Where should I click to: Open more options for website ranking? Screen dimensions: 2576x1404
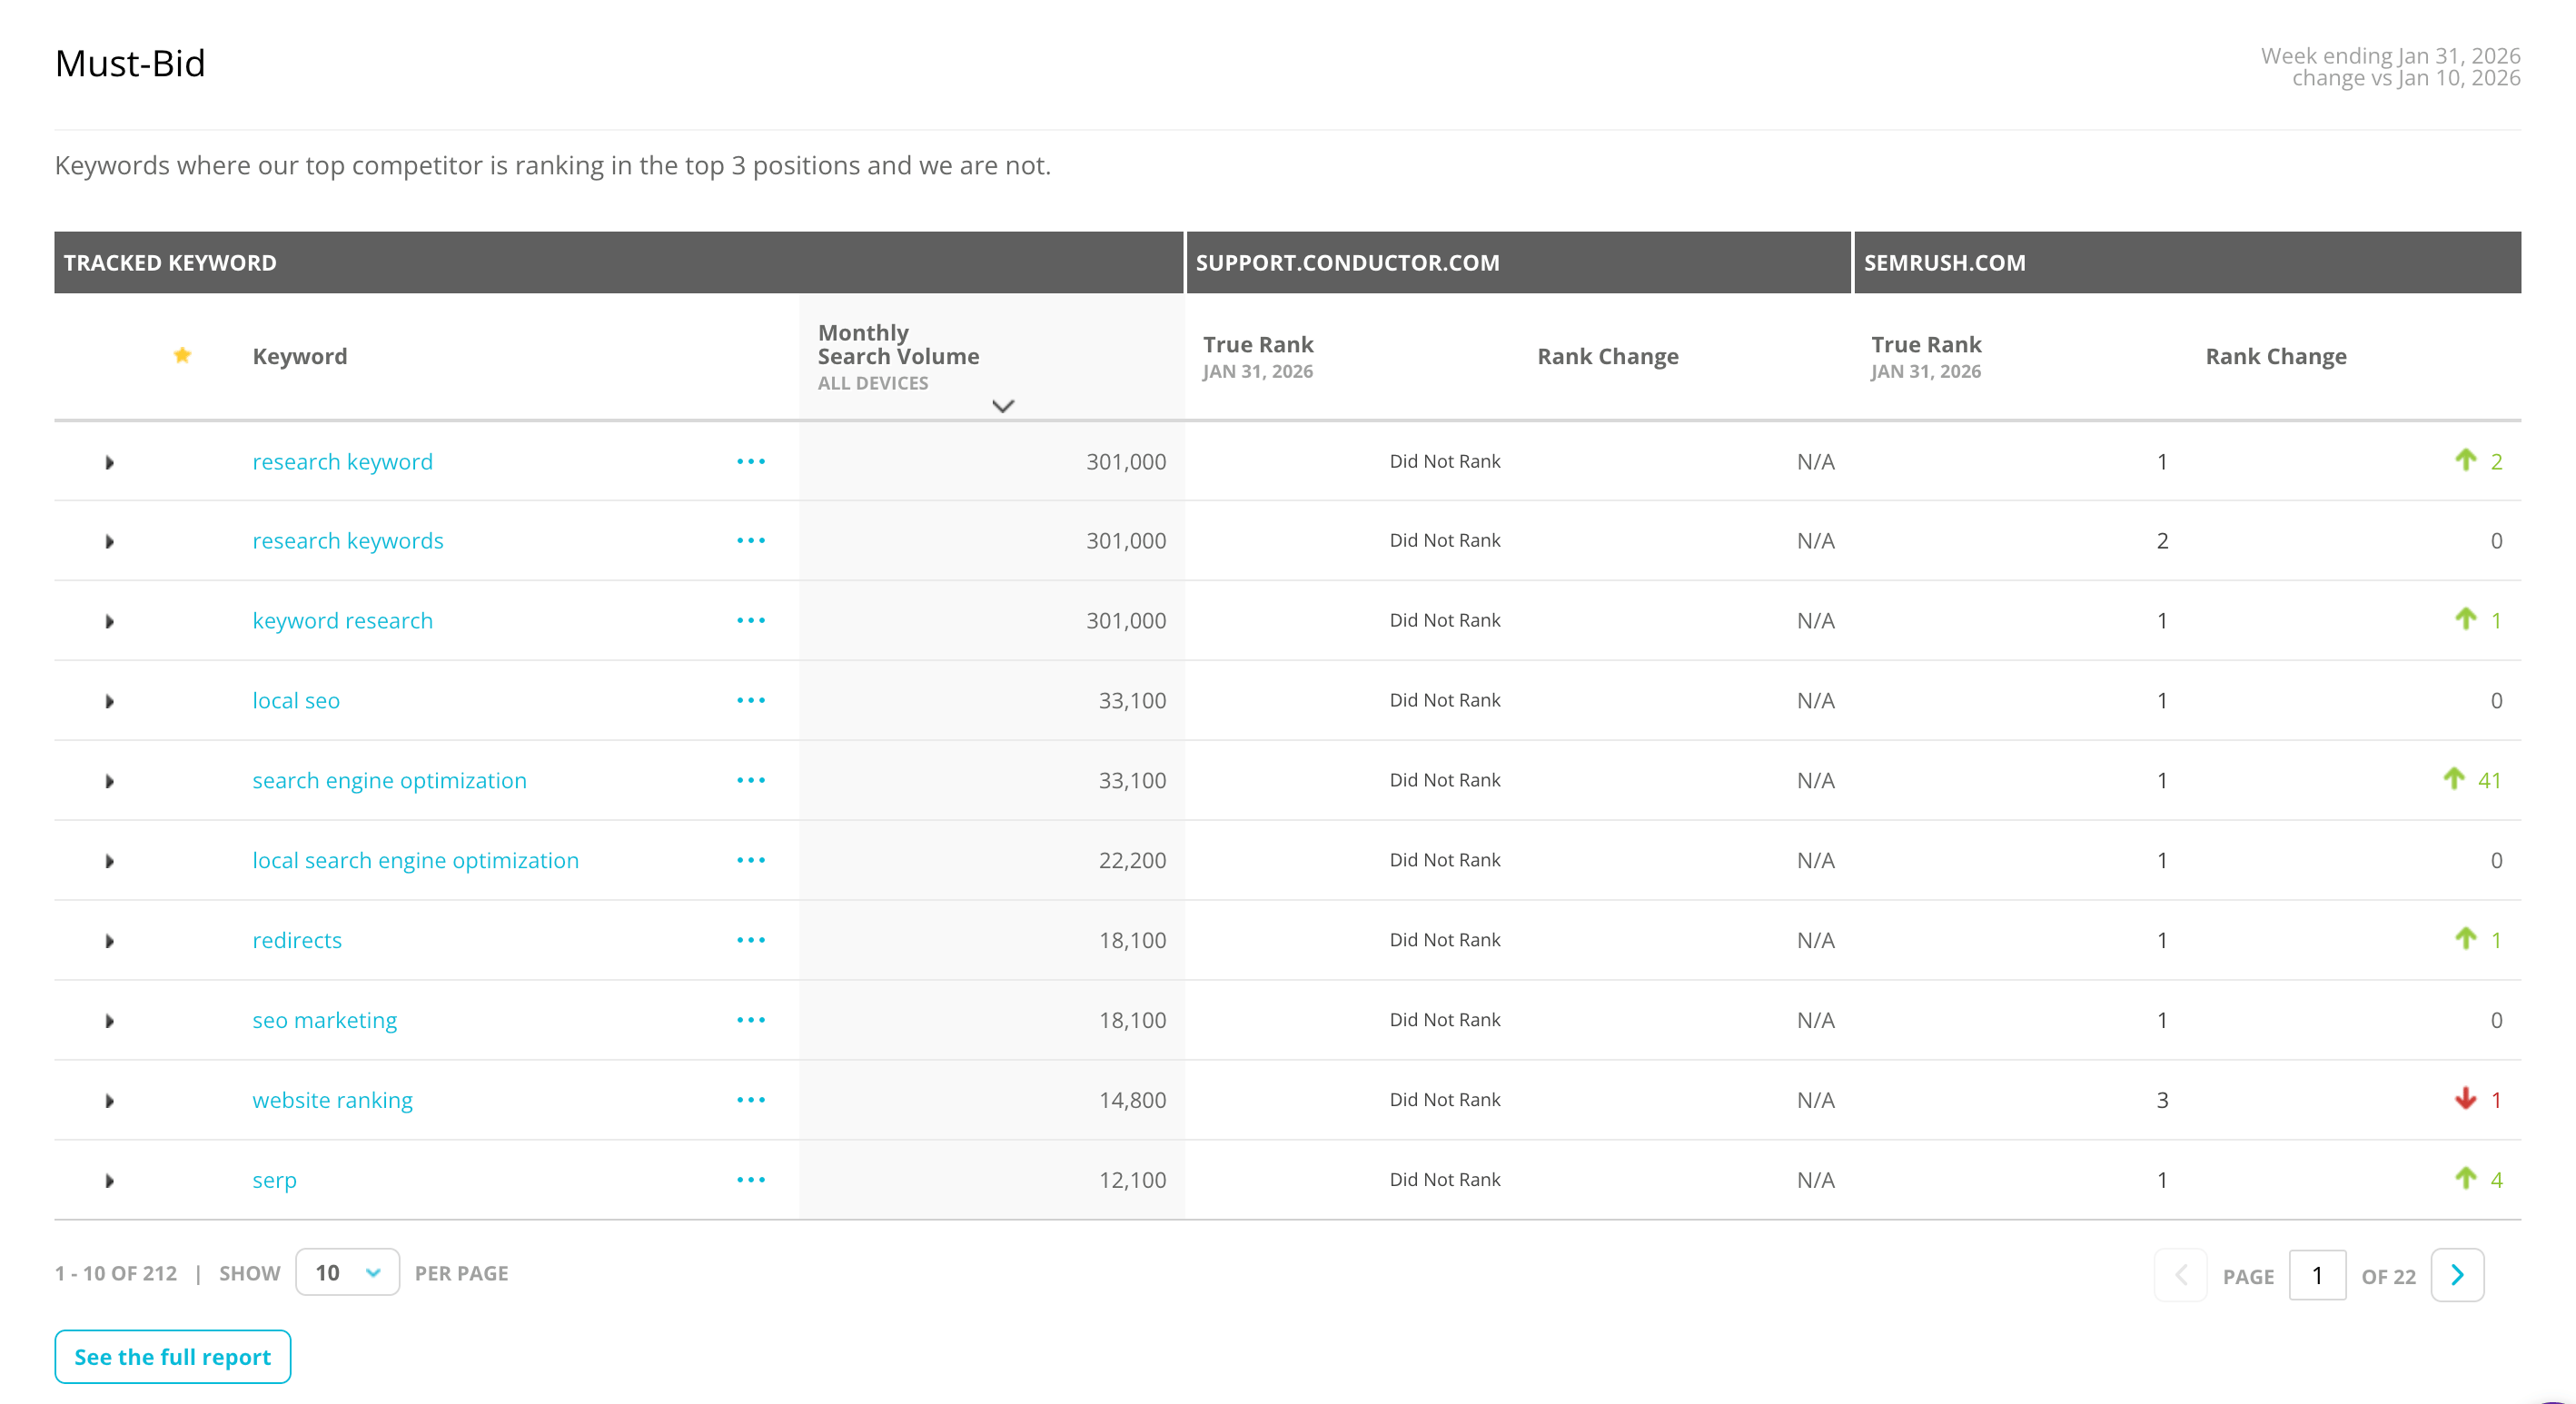(x=751, y=1100)
